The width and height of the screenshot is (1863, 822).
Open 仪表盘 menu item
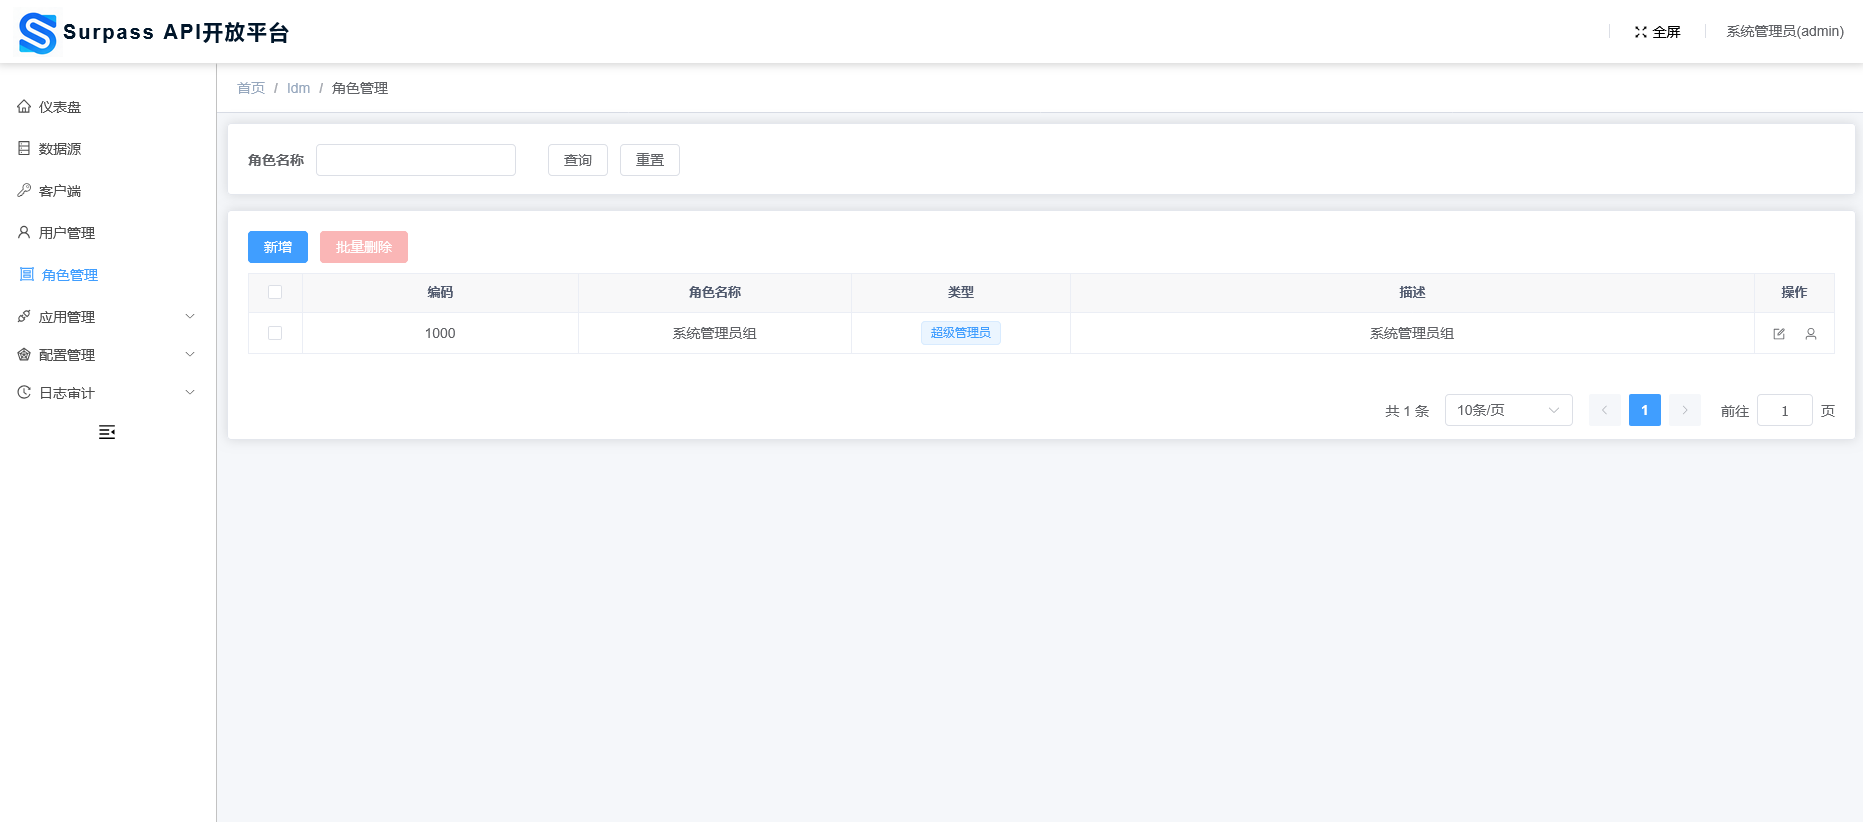point(108,107)
